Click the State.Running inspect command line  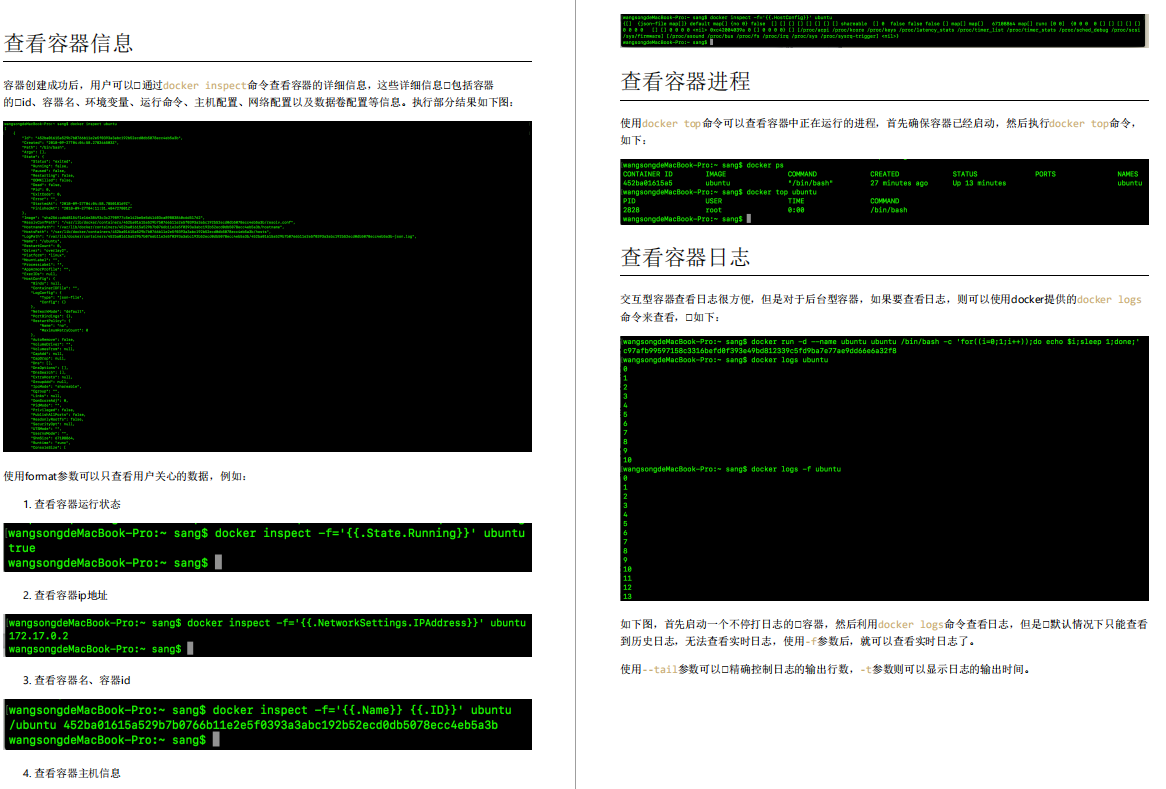[266, 533]
